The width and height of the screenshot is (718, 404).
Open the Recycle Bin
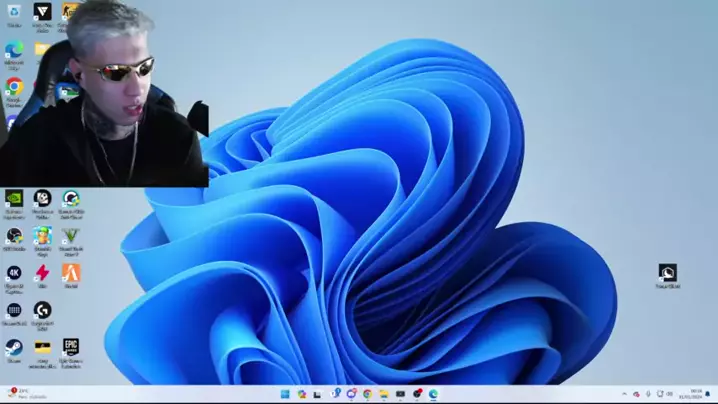(14, 12)
